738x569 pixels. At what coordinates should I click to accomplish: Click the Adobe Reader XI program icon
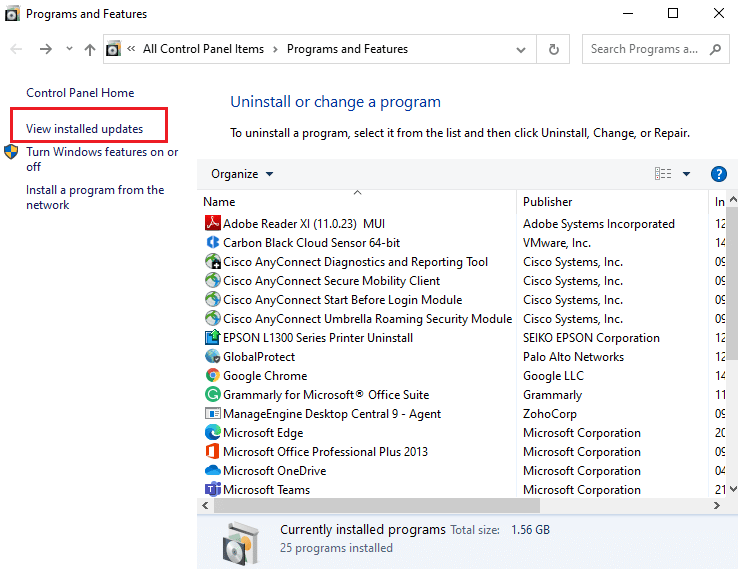[x=212, y=224]
